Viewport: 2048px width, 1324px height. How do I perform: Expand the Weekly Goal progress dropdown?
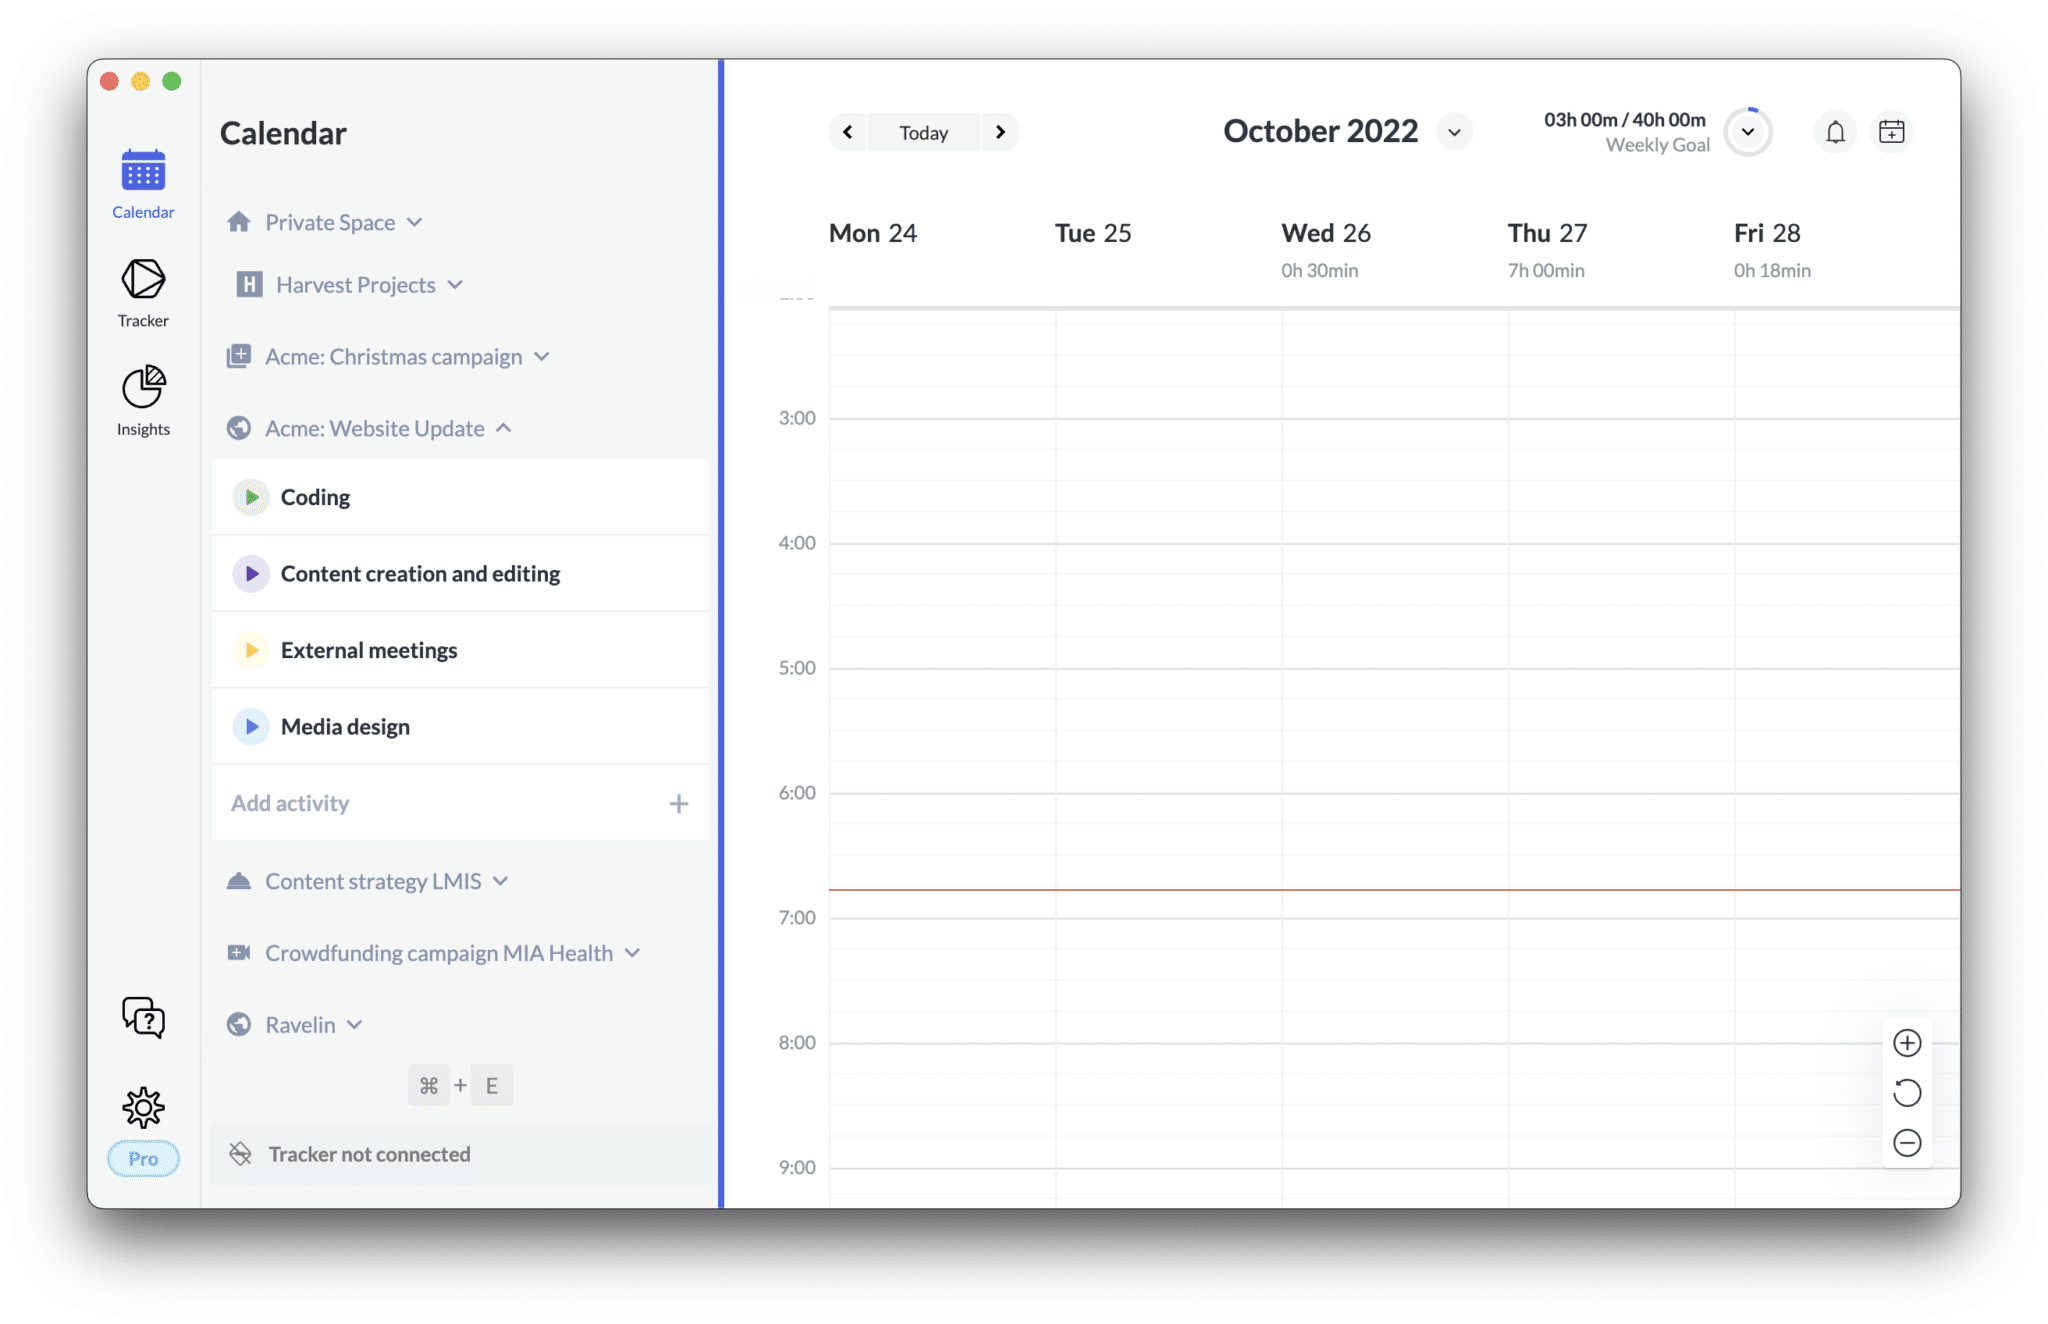point(1747,132)
